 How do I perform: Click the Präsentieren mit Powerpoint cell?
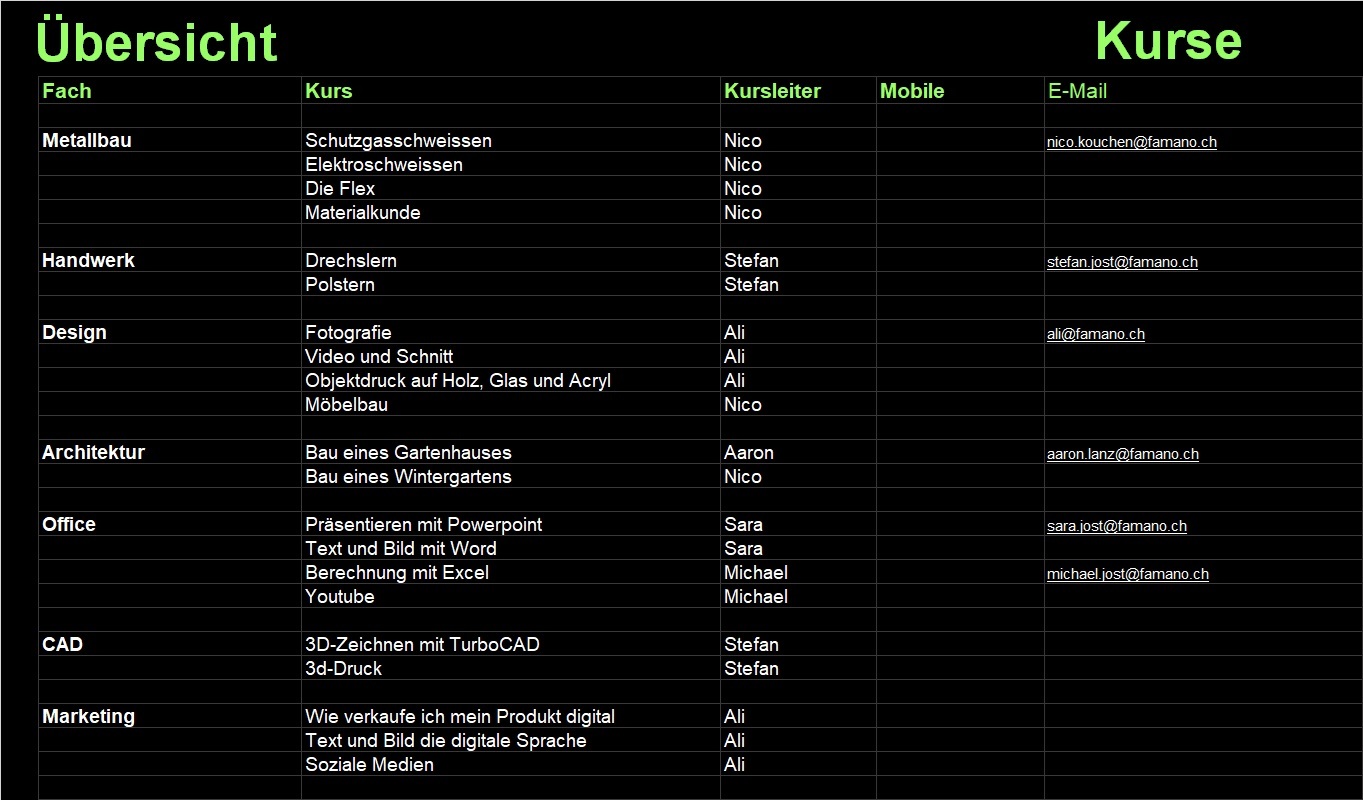click(x=424, y=525)
